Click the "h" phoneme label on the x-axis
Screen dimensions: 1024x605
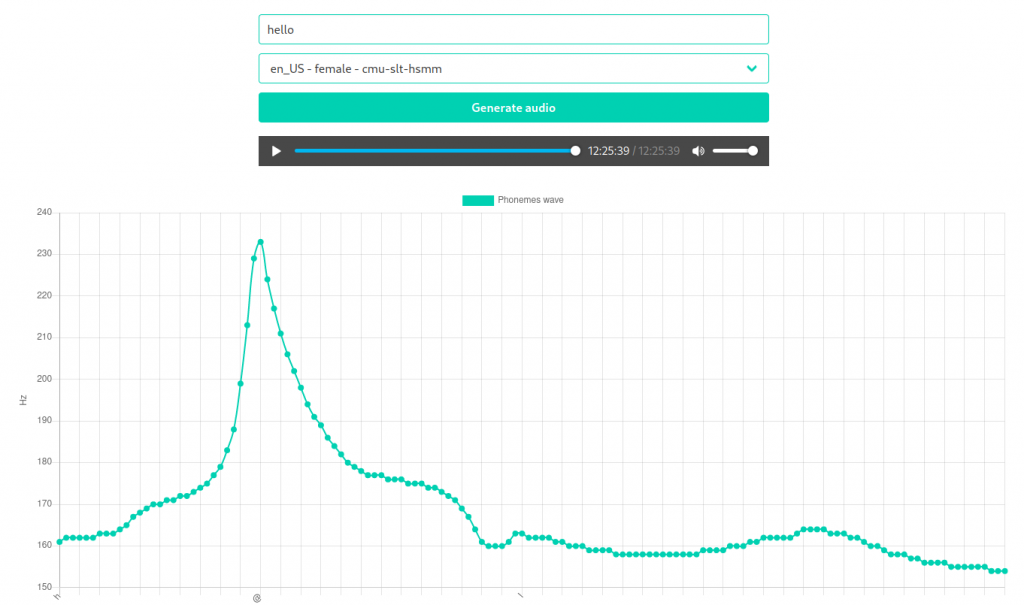pyautogui.click(x=57, y=597)
